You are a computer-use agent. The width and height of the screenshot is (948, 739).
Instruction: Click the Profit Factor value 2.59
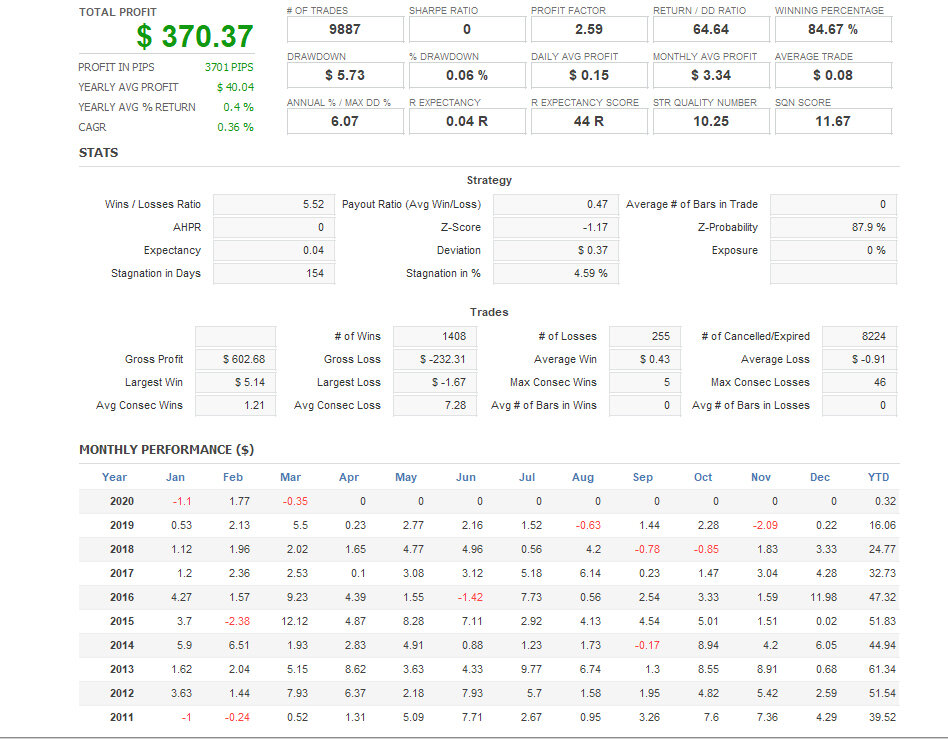click(589, 29)
